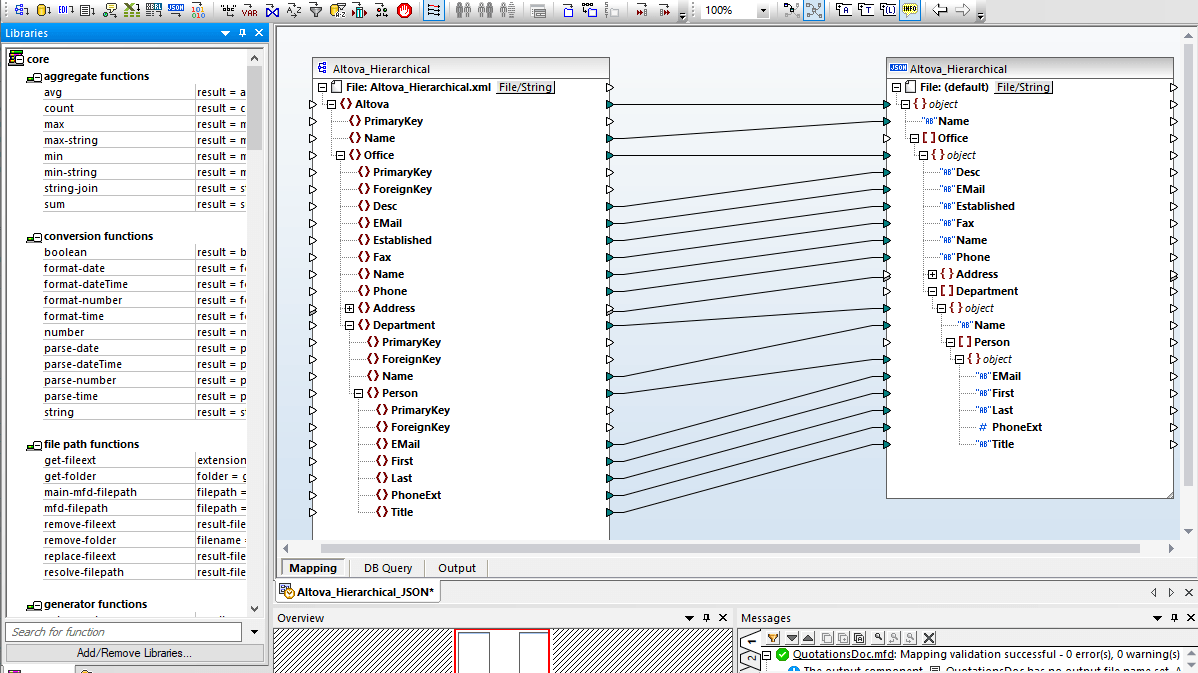Toggle annotation display with the A icon
The width and height of the screenshot is (1198, 673).
pyautogui.click(x=841, y=11)
